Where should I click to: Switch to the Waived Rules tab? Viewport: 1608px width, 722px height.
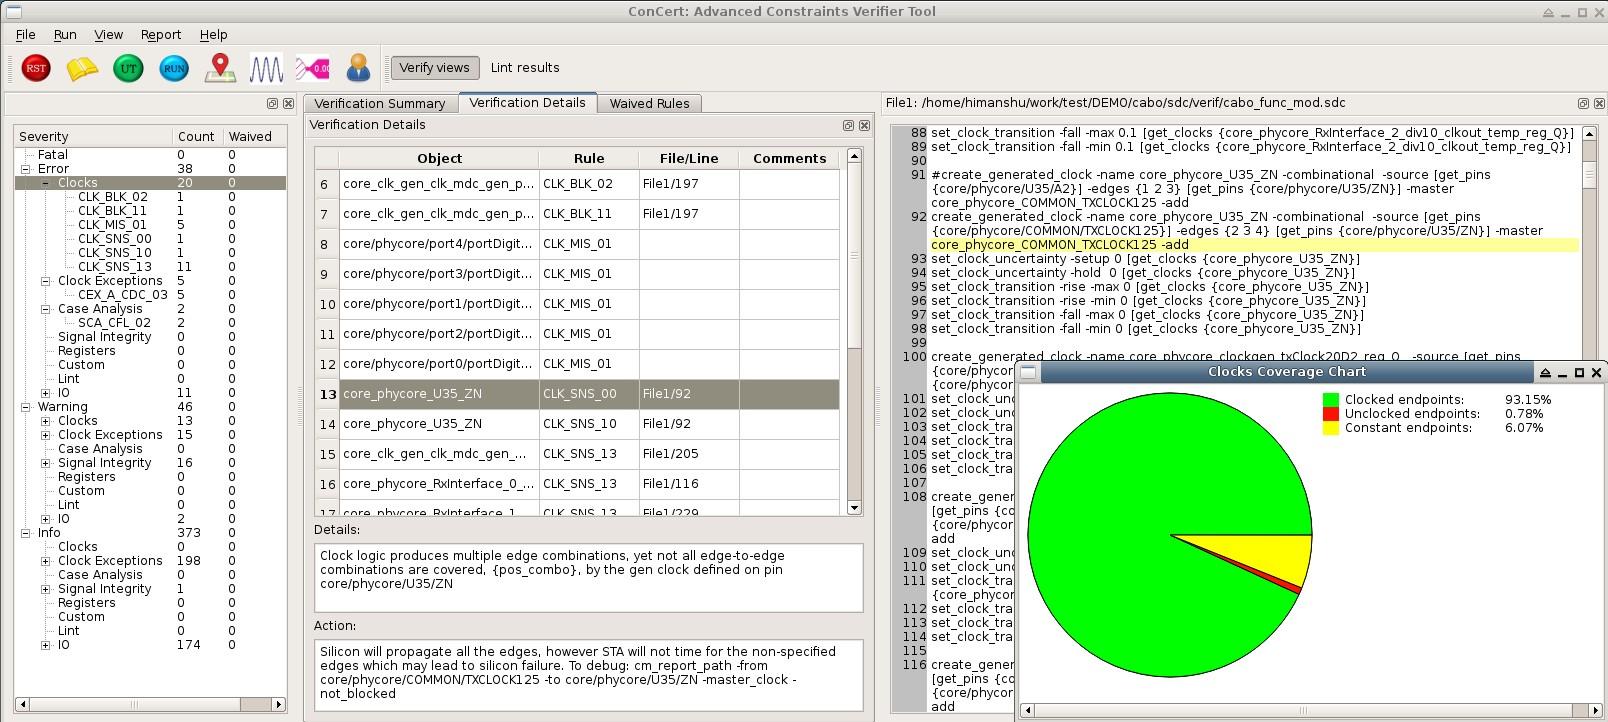649,103
